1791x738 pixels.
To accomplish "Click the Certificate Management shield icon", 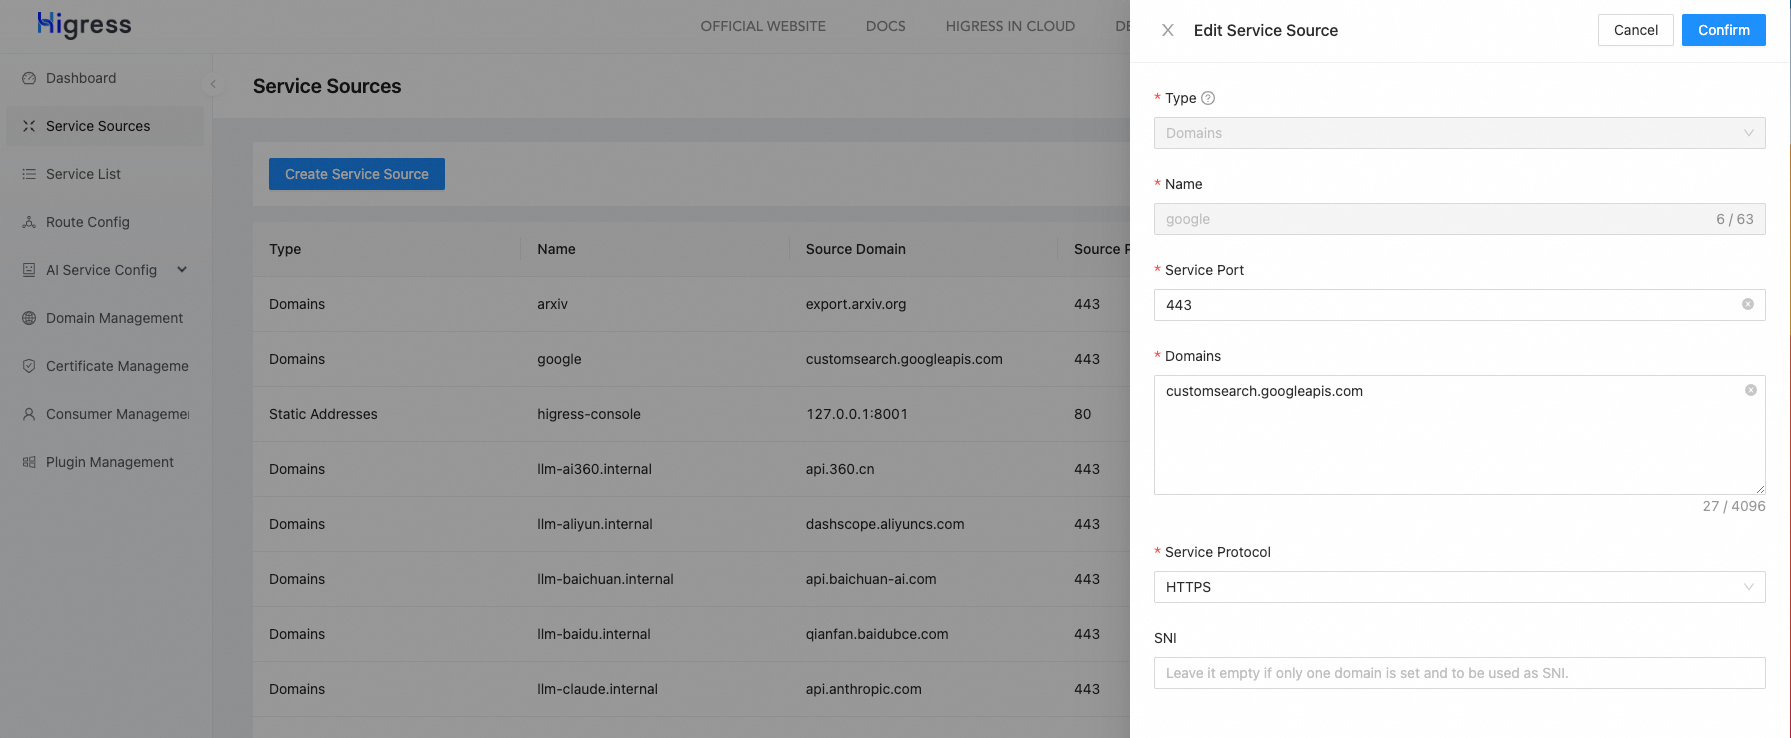I will pos(29,366).
